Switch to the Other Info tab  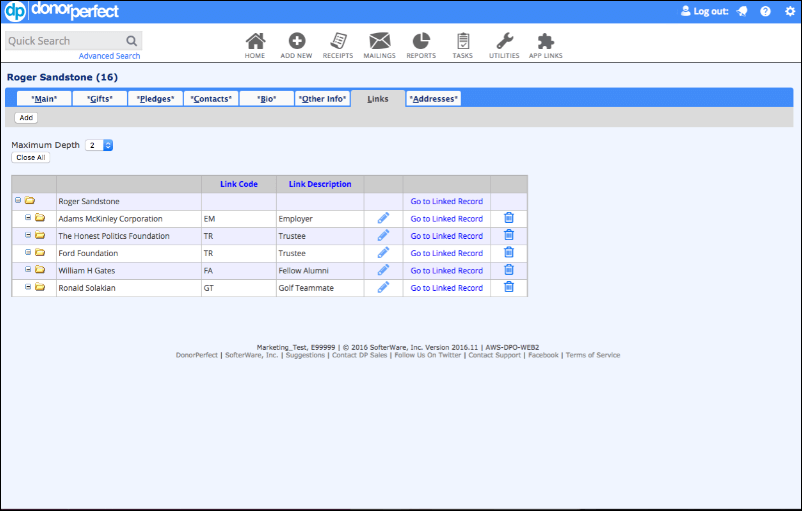click(x=323, y=99)
